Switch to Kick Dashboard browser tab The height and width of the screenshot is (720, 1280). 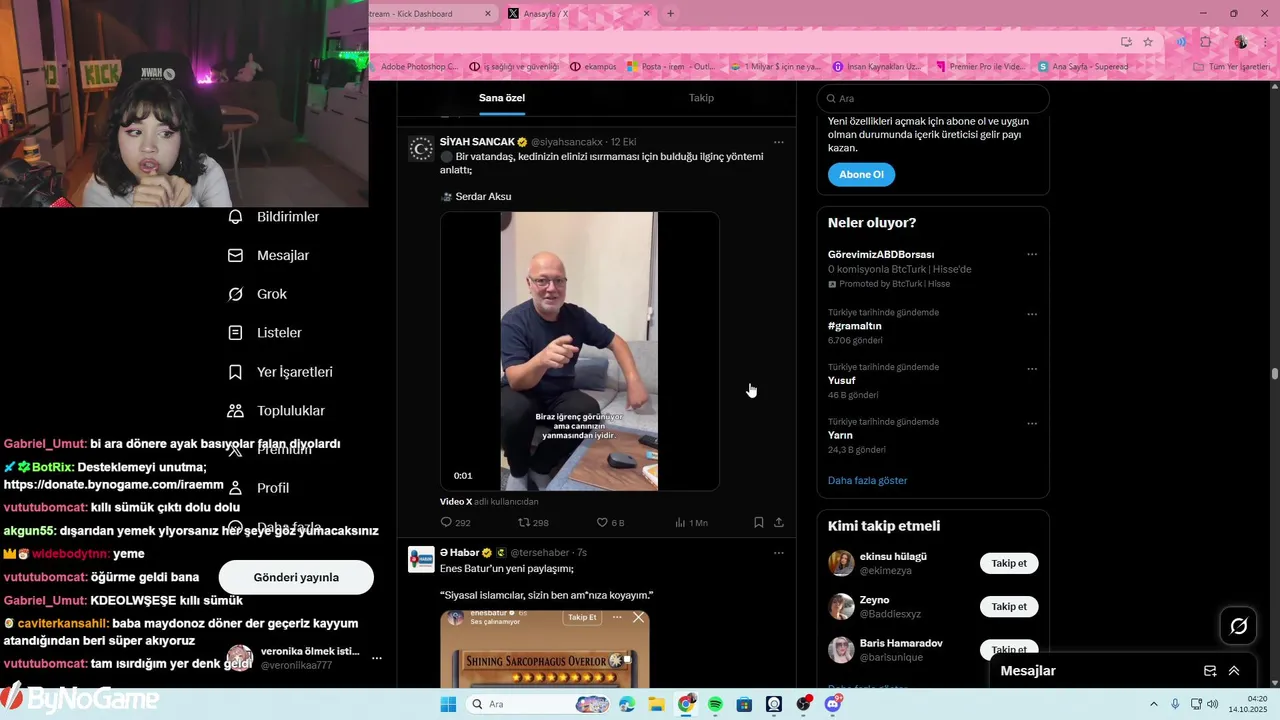[x=431, y=14]
